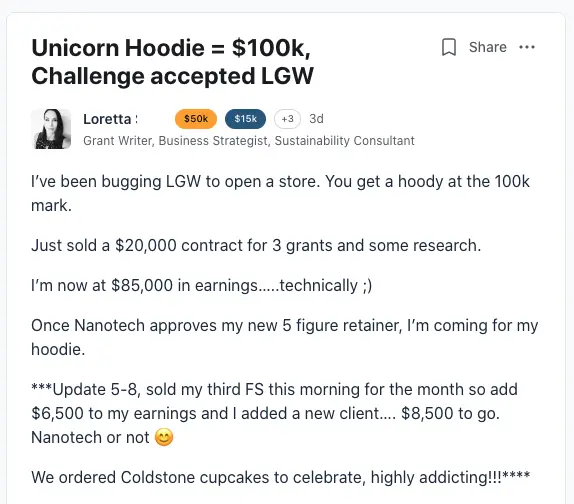Screen dimensions: 574x504
Task: Bookmark this Unicorn Hoodie post
Action: pyautogui.click(x=449, y=47)
